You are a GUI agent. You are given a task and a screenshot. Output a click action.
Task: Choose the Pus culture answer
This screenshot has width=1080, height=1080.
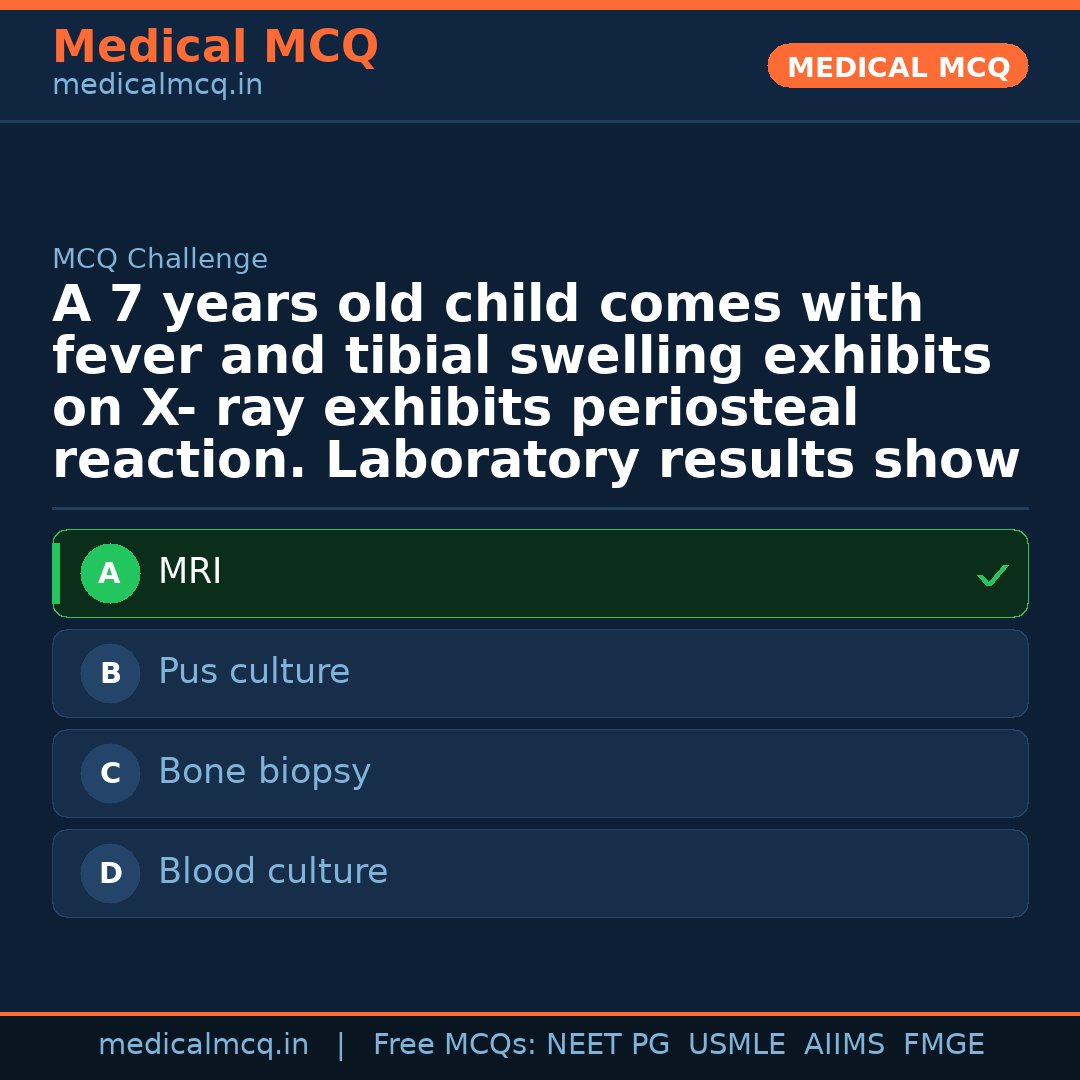pyautogui.click(x=254, y=672)
